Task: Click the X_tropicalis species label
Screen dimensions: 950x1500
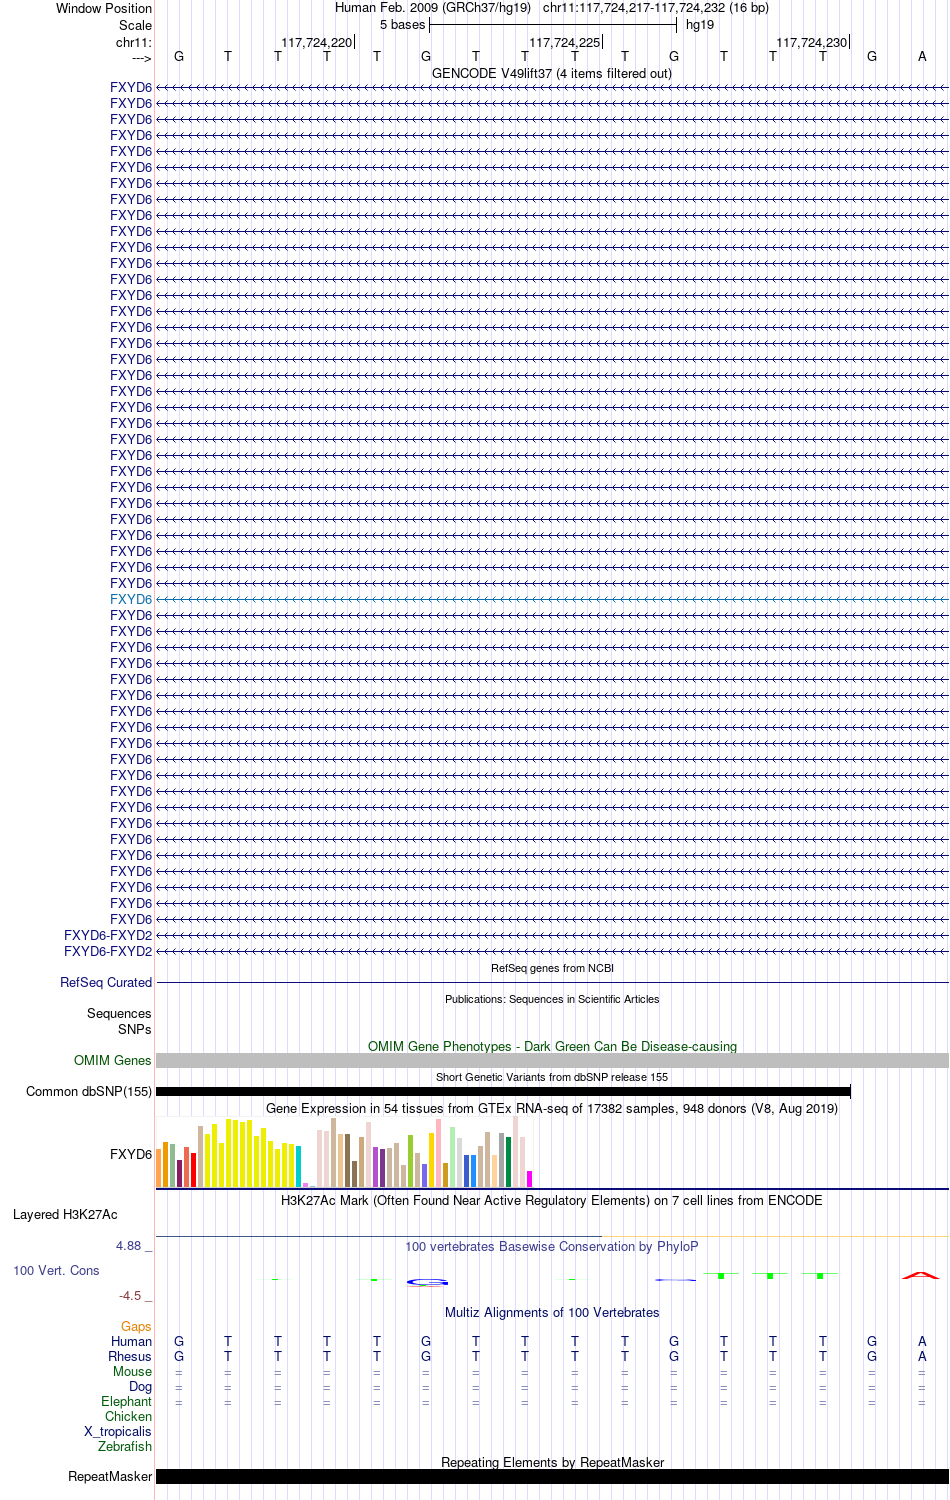Action: tap(118, 1431)
